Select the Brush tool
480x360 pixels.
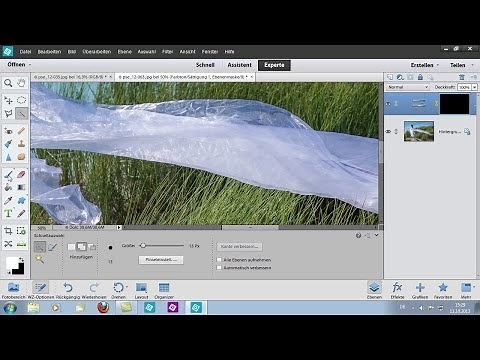[x=8, y=174]
